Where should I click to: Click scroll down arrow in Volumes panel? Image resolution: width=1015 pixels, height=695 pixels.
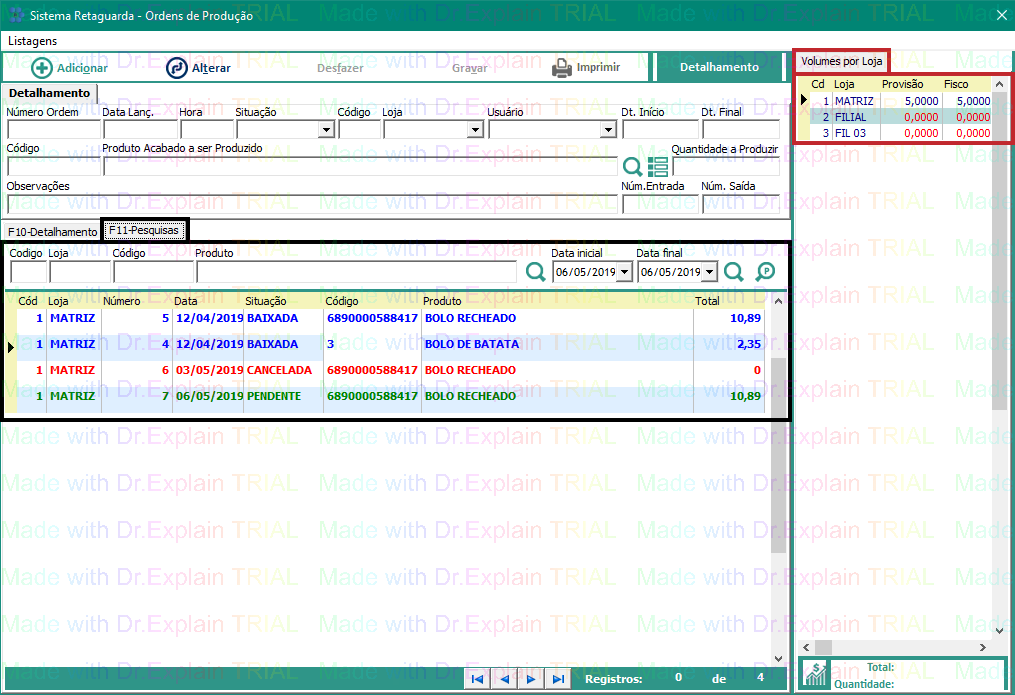click(999, 630)
